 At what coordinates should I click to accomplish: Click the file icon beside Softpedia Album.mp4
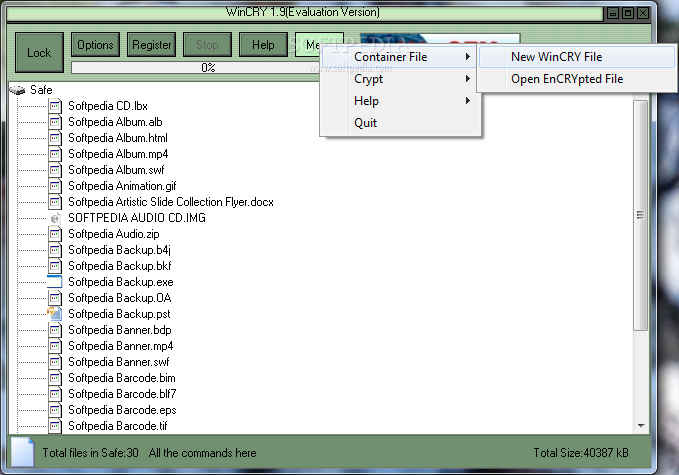tap(55, 154)
